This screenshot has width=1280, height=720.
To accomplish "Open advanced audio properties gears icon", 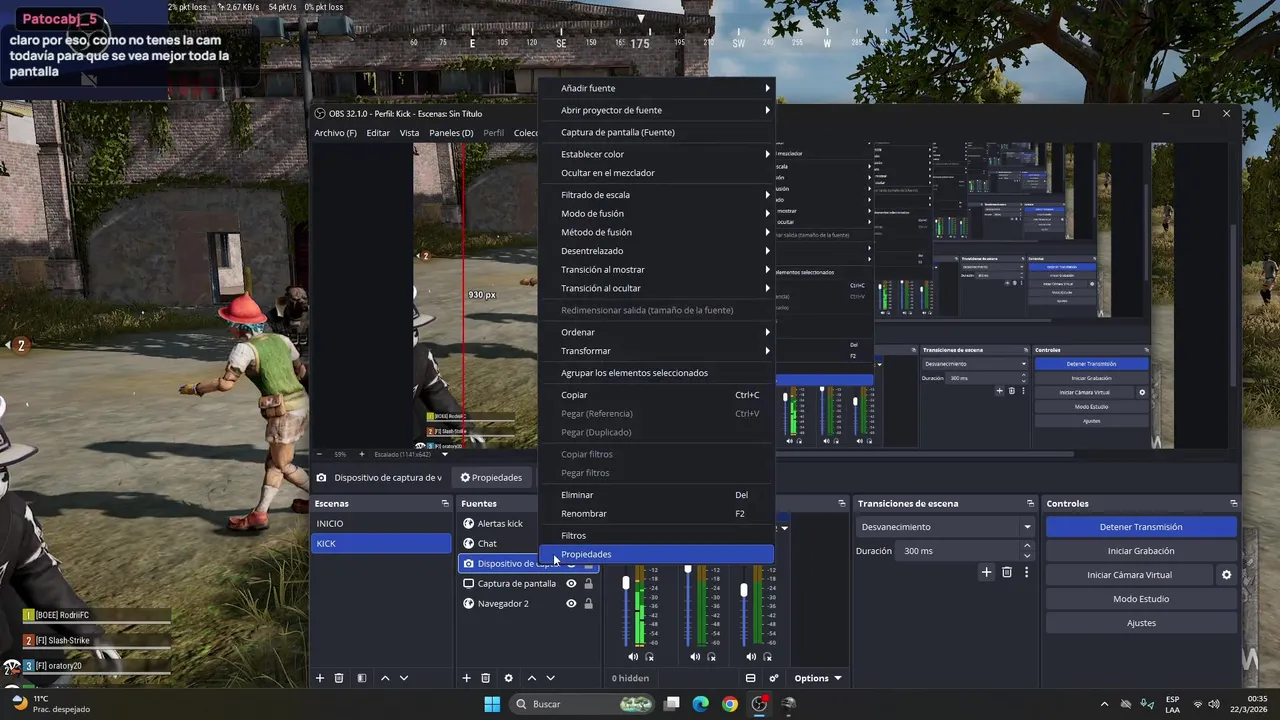I will (774, 678).
